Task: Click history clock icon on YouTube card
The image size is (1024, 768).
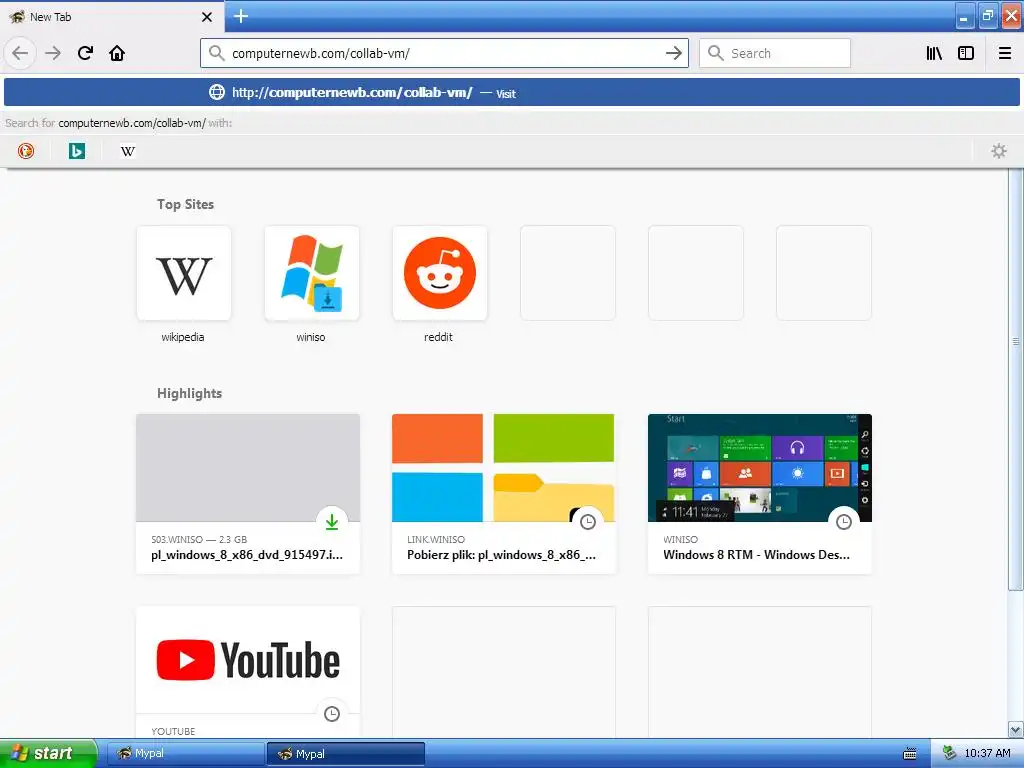Action: [332, 714]
